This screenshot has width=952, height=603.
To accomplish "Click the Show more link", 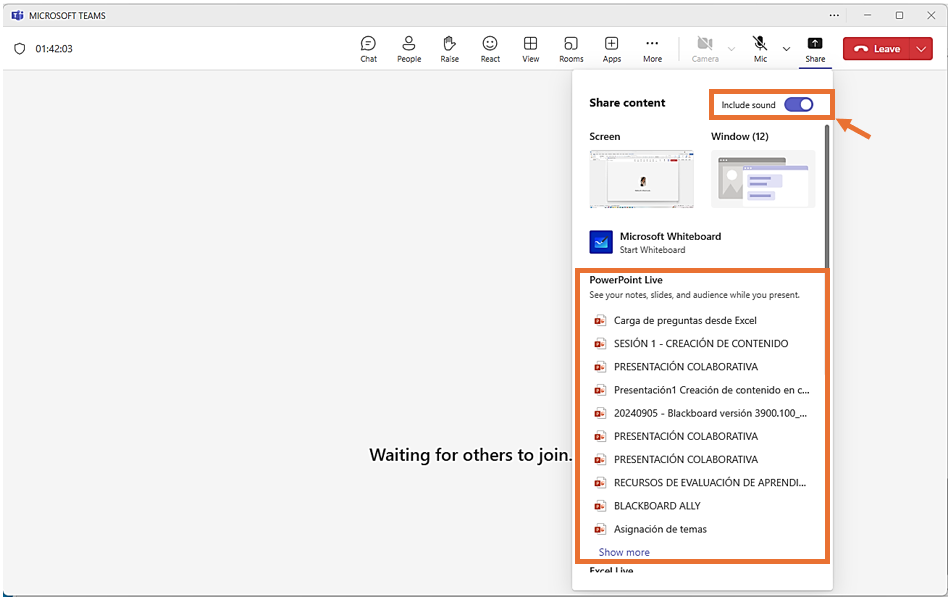I will 624,552.
